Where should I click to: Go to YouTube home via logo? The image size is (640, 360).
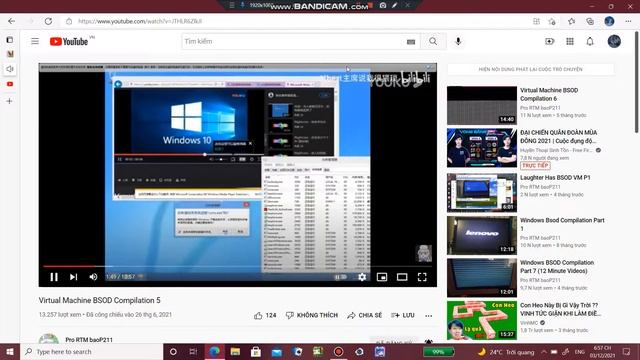point(69,41)
